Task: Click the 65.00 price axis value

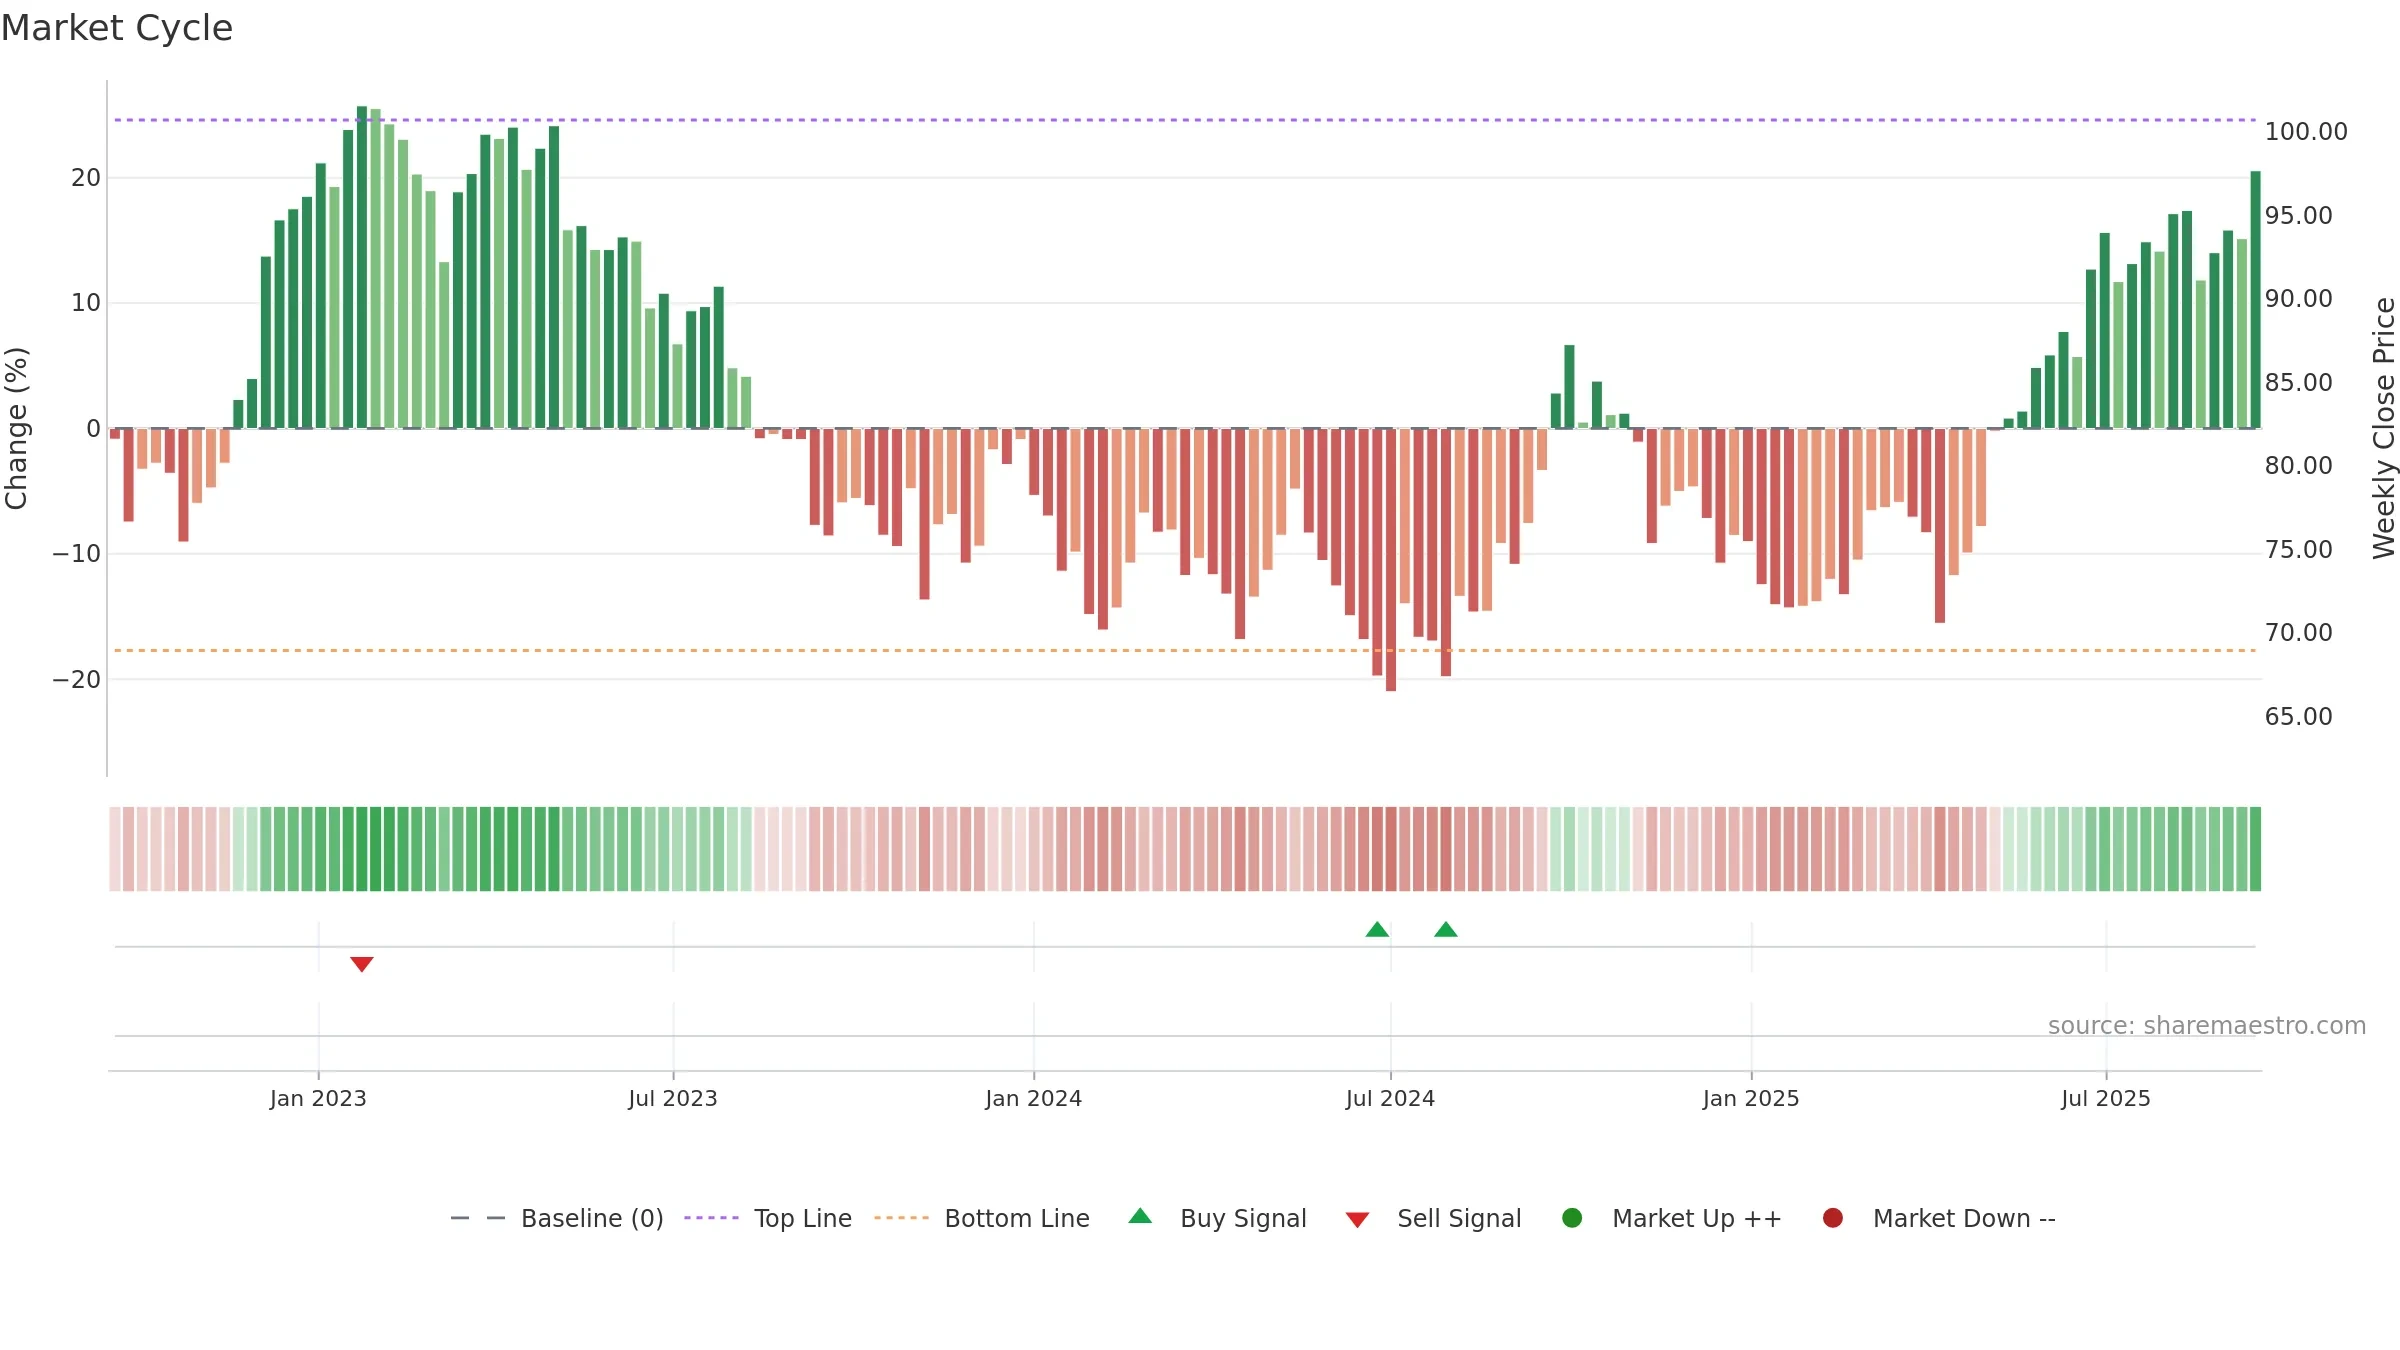Action: tap(2298, 716)
